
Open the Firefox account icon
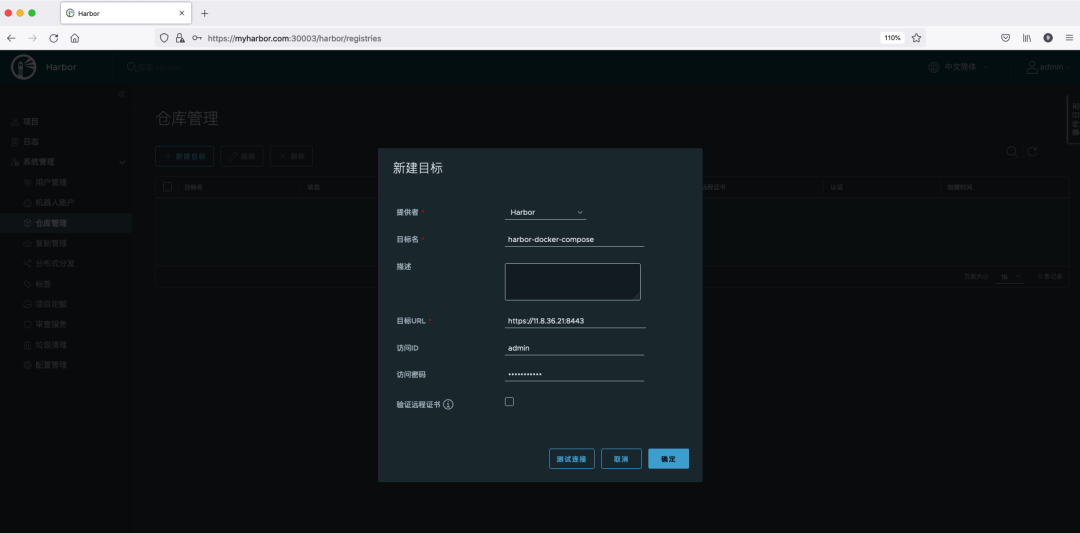pyautogui.click(x=1048, y=38)
